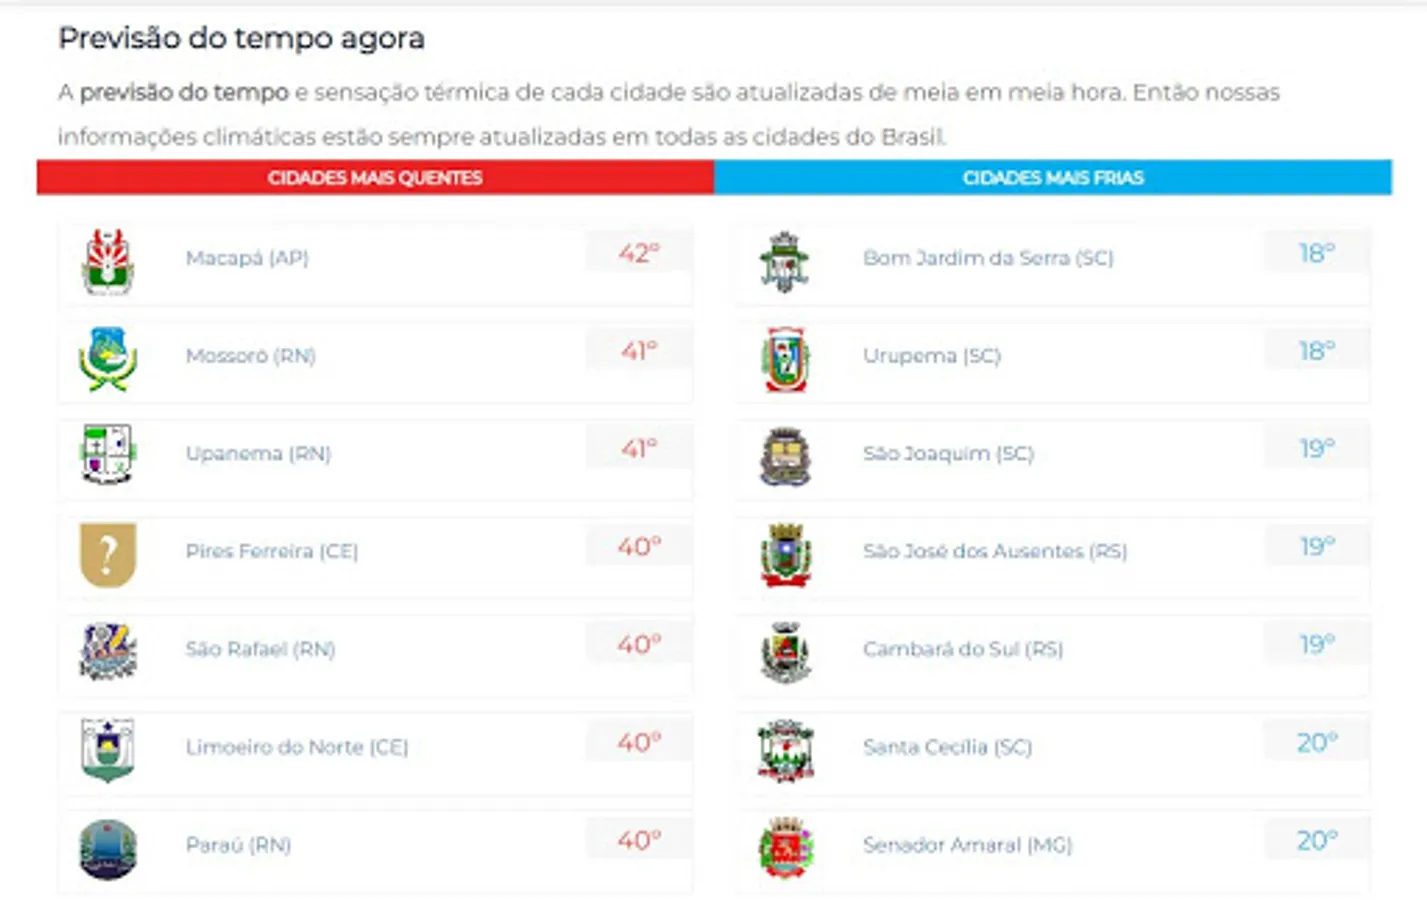Click the bold 'previsão do tempo' link
The width and height of the screenshot is (1427, 900).
coord(184,93)
